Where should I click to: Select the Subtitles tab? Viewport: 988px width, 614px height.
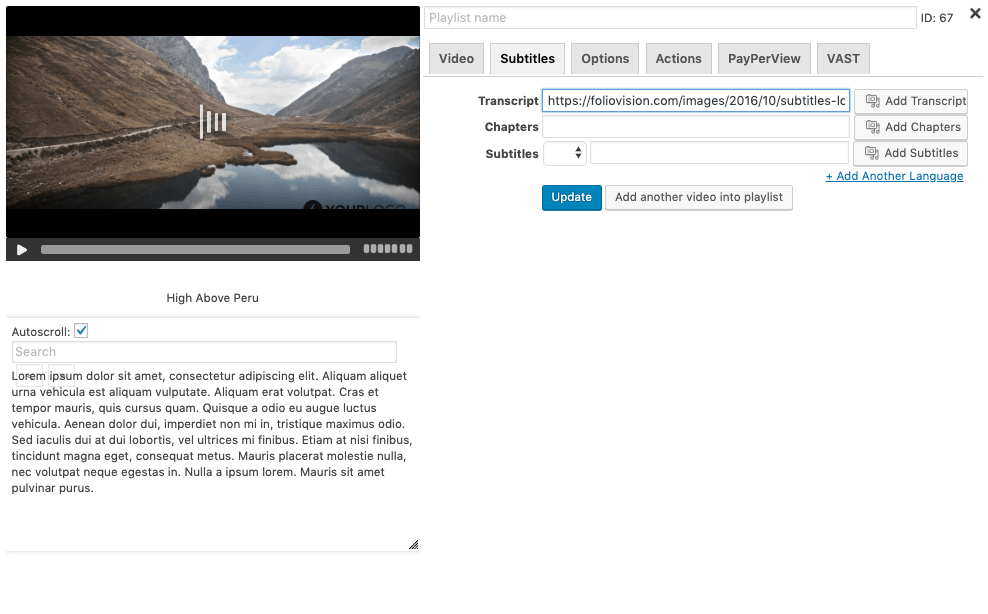tap(527, 59)
